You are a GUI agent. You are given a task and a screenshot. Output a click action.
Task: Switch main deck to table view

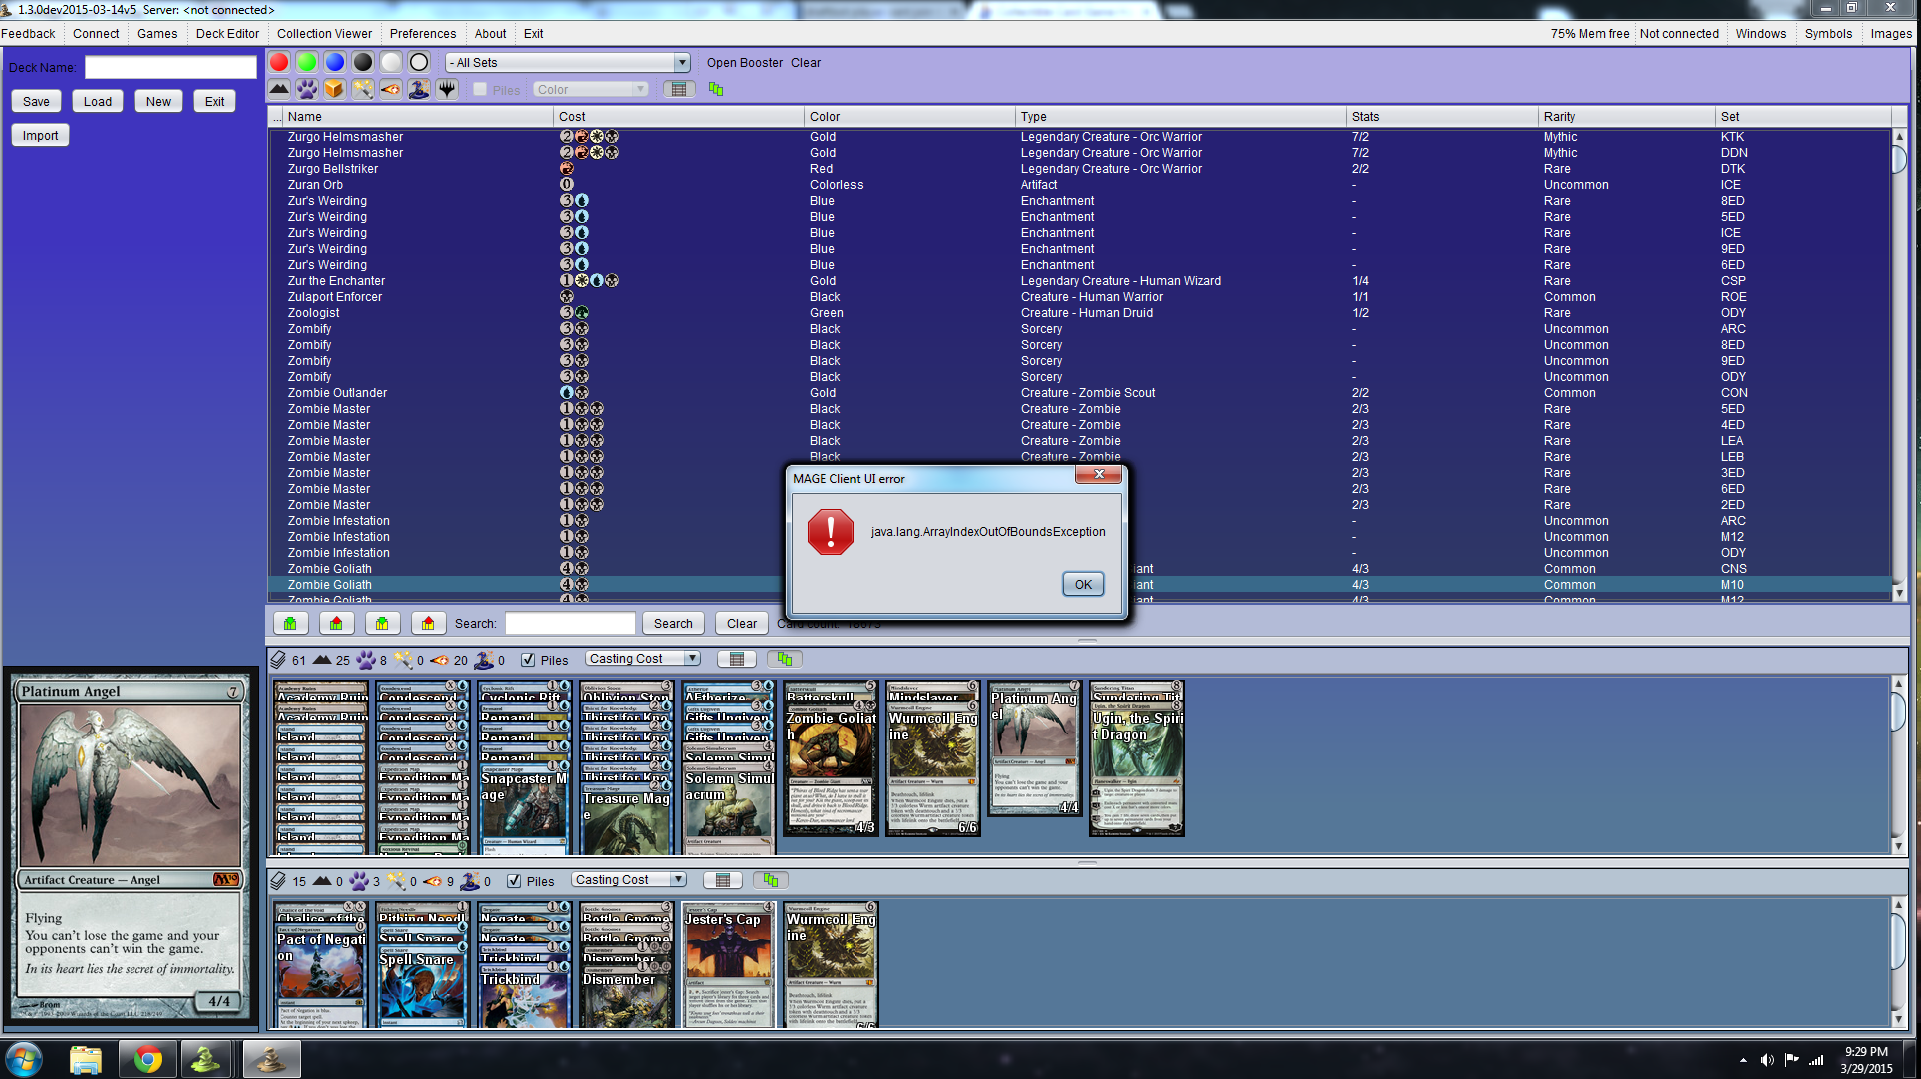coord(737,659)
